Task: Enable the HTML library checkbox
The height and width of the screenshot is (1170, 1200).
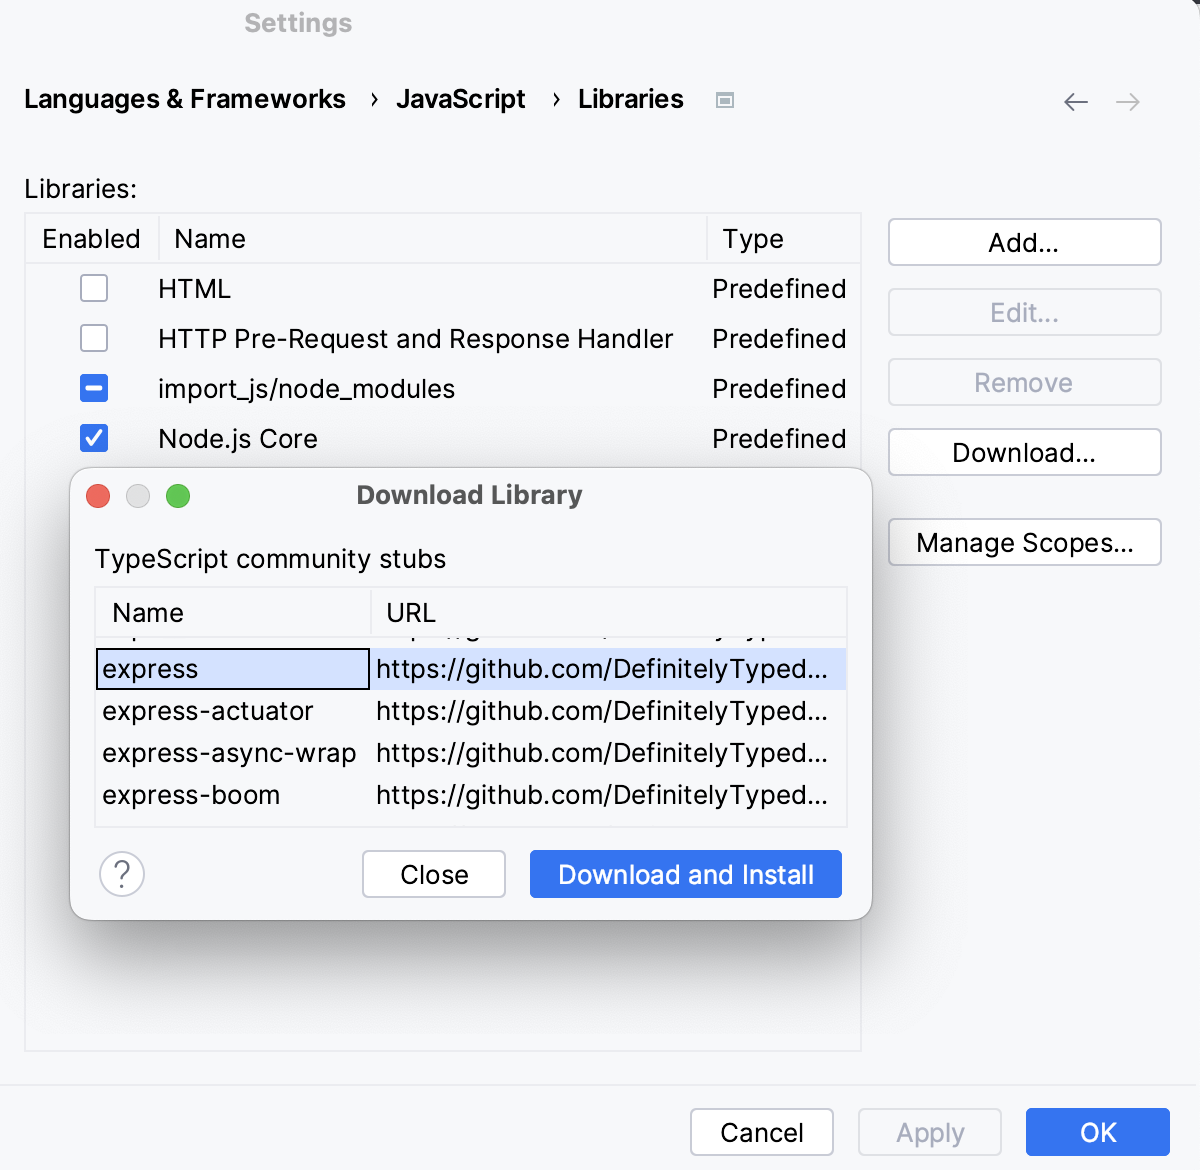Action: click(93, 288)
